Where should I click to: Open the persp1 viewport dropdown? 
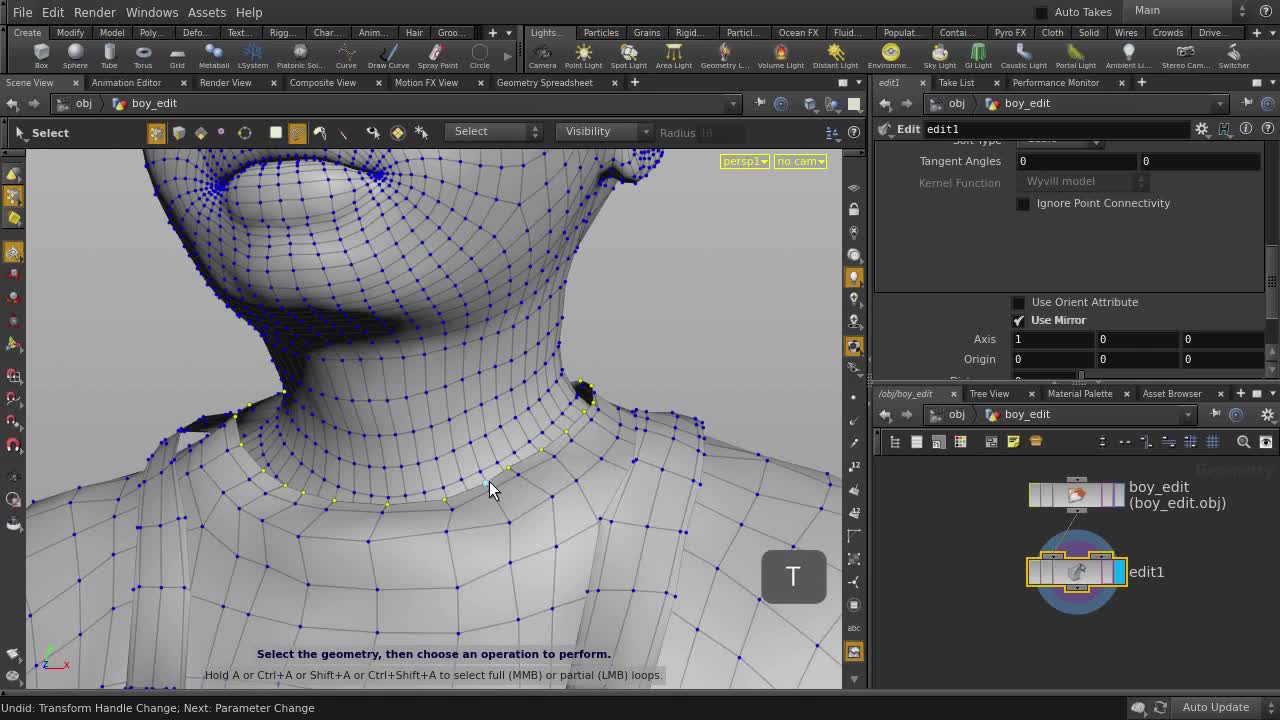tap(744, 161)
